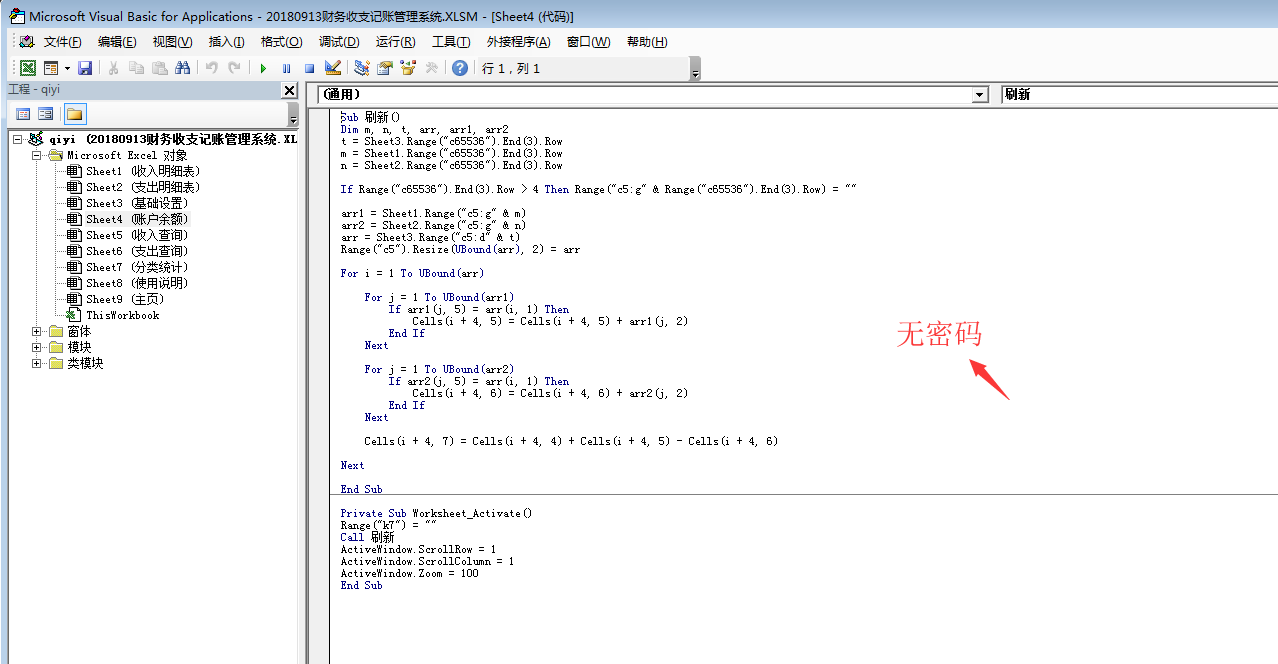Open the VBA Help question mark icon
Screen dimensions: 1278x664
[x=459, y=68]
